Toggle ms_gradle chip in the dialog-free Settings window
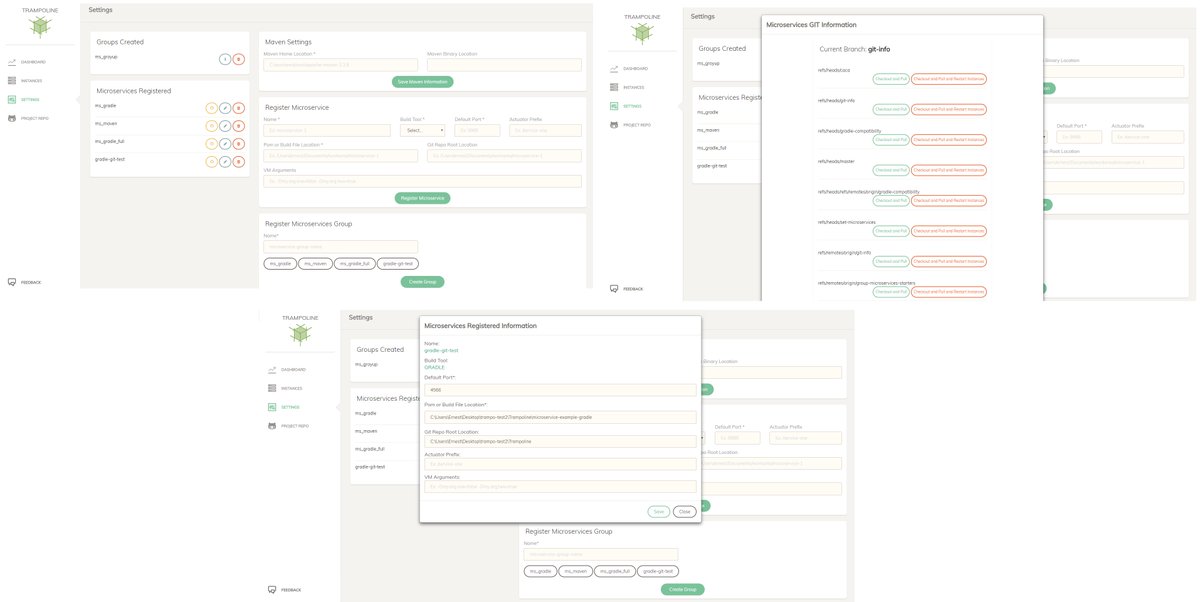 click(x=280, y=263)
